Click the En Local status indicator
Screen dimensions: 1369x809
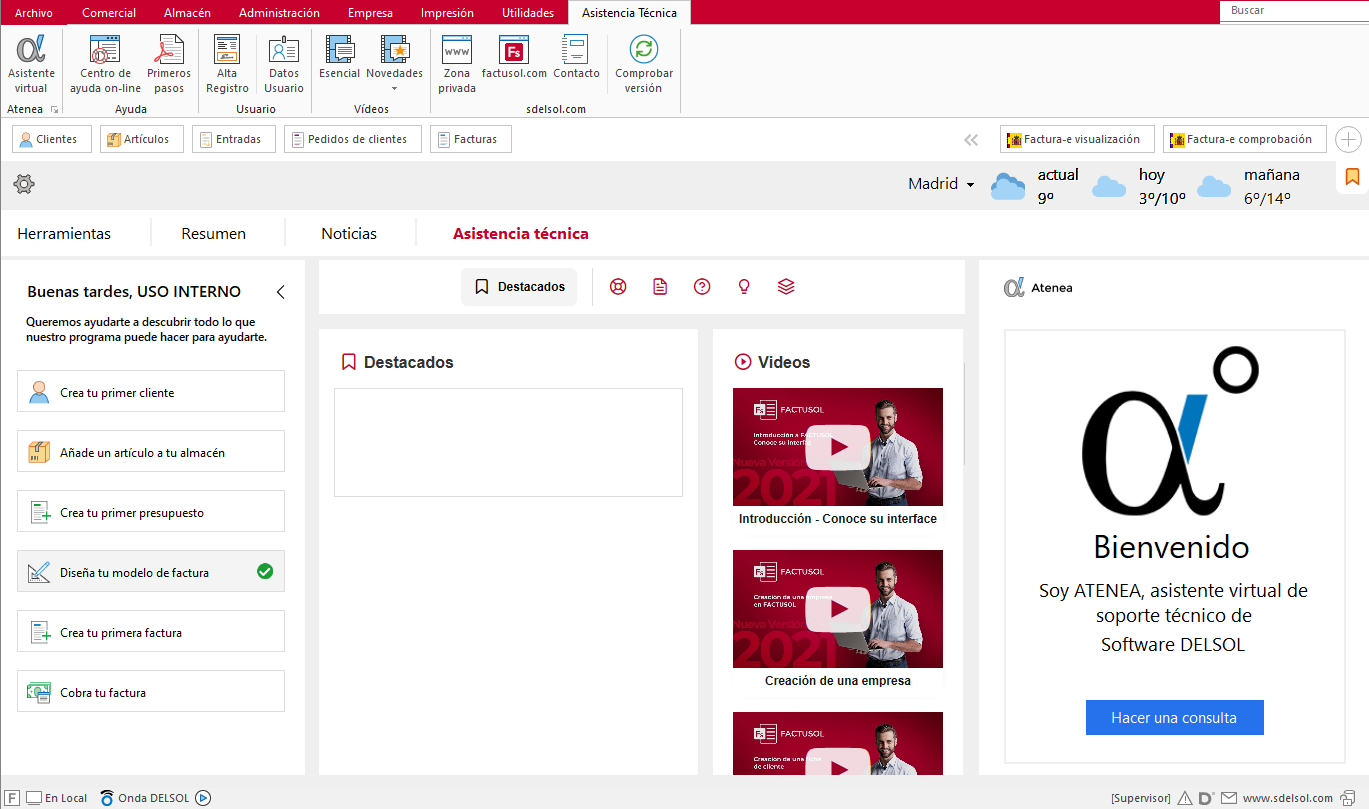[x=57, y=798]
